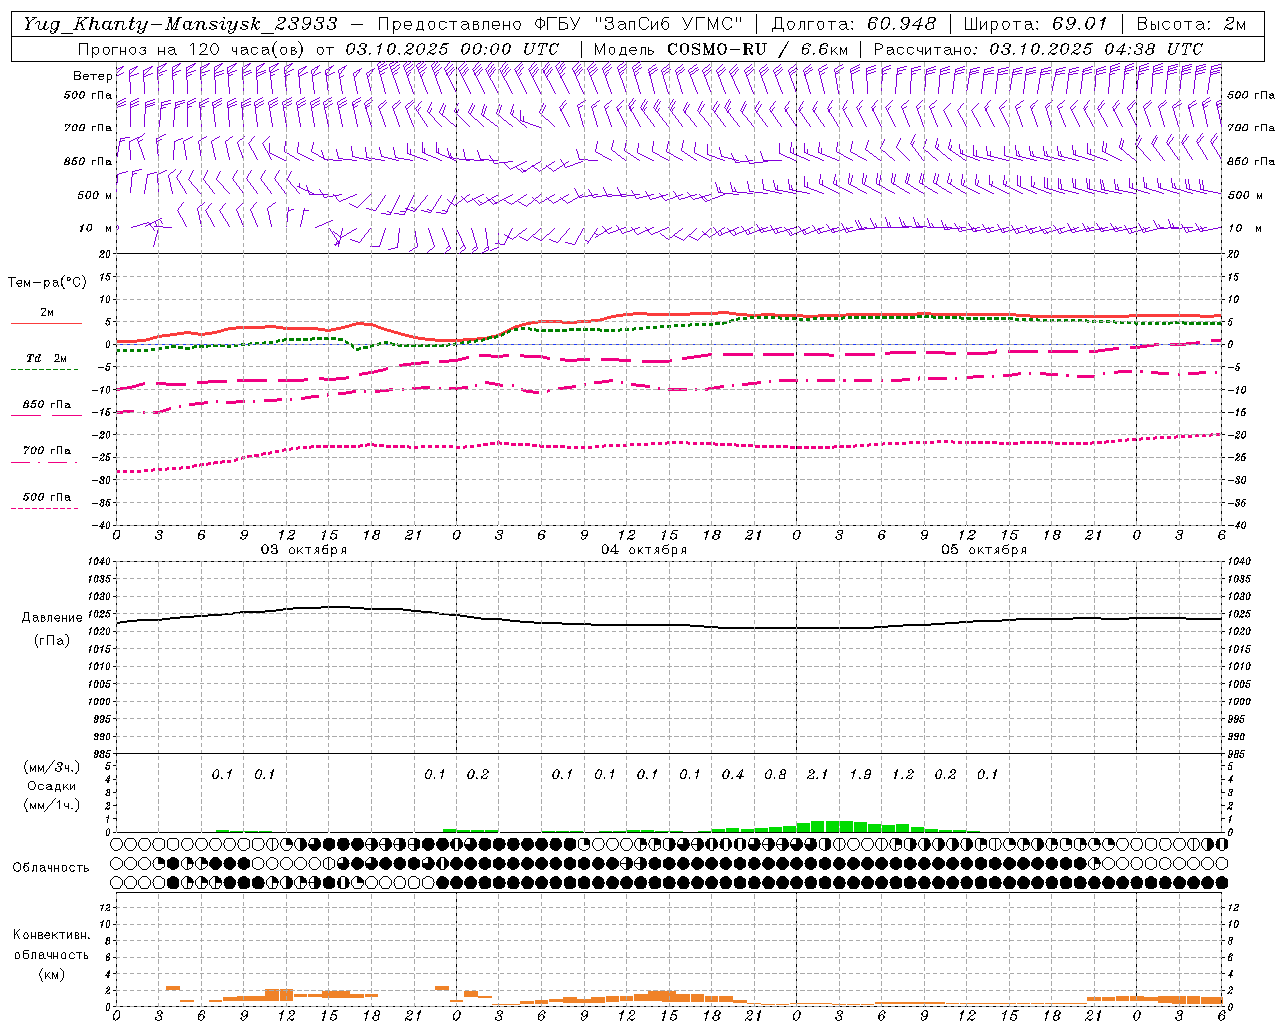Click the Рассчитано: 03.10.2025 04:38 UTC text
Screen dimensions: 1280x1024
pyautogui.click(x=1038, y=49)
